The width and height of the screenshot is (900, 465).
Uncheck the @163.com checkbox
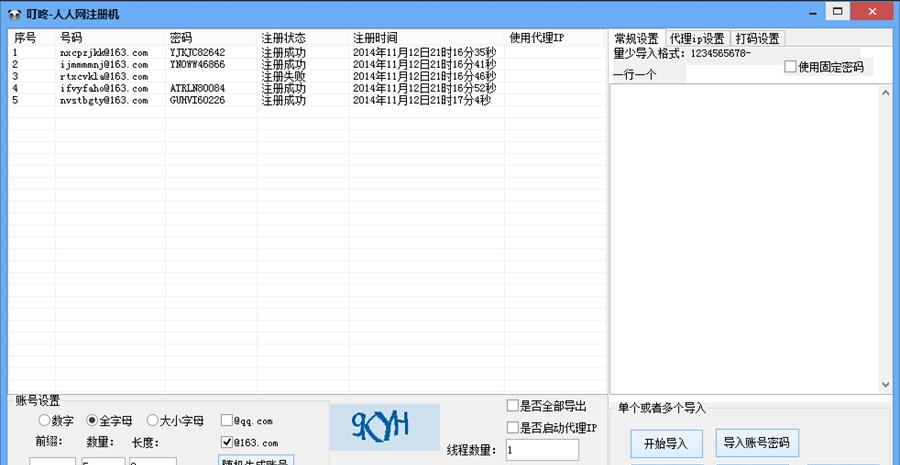(x=227, y=442)
